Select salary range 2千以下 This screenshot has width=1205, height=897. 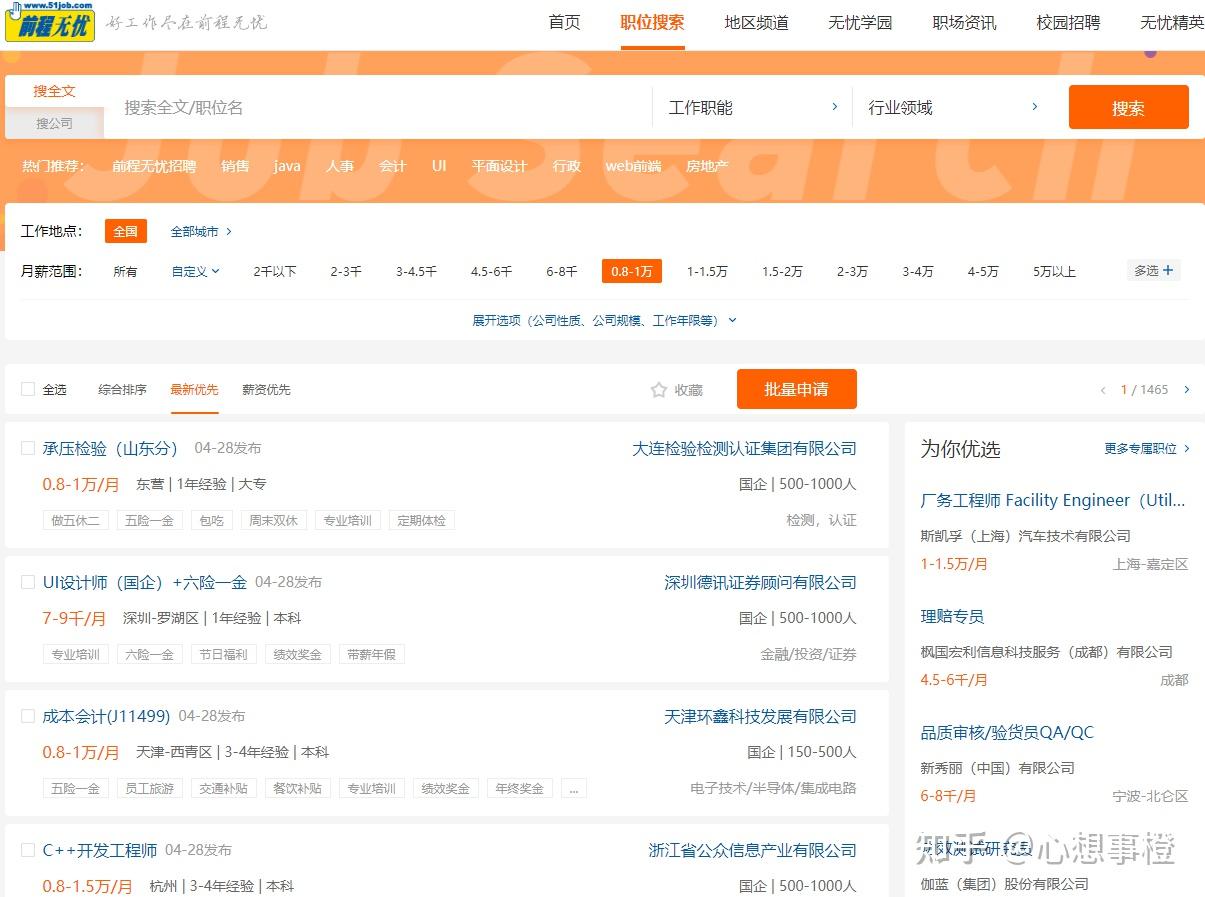click(x=275, y=271)
